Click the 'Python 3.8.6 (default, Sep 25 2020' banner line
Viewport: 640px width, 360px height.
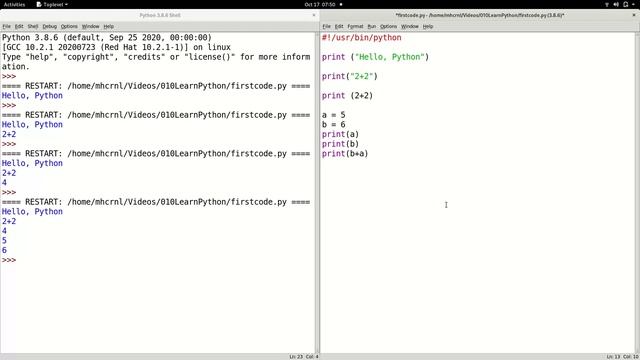point(107,38)
